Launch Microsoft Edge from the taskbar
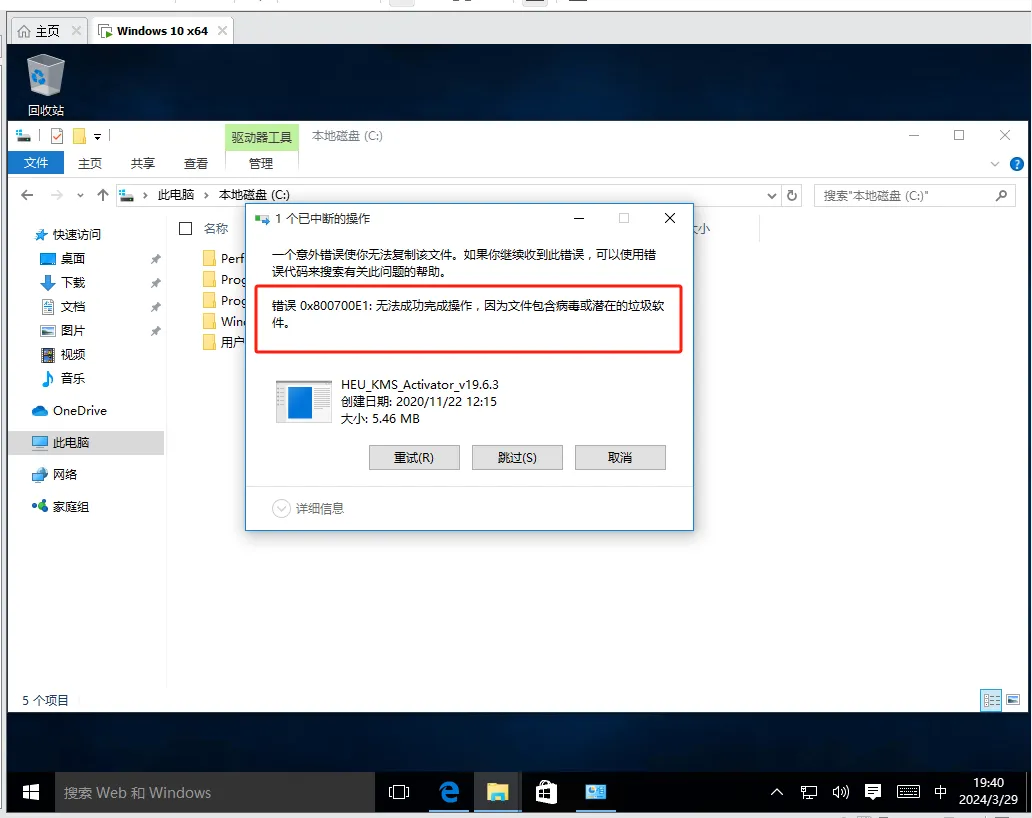 (x=449, y=792)
